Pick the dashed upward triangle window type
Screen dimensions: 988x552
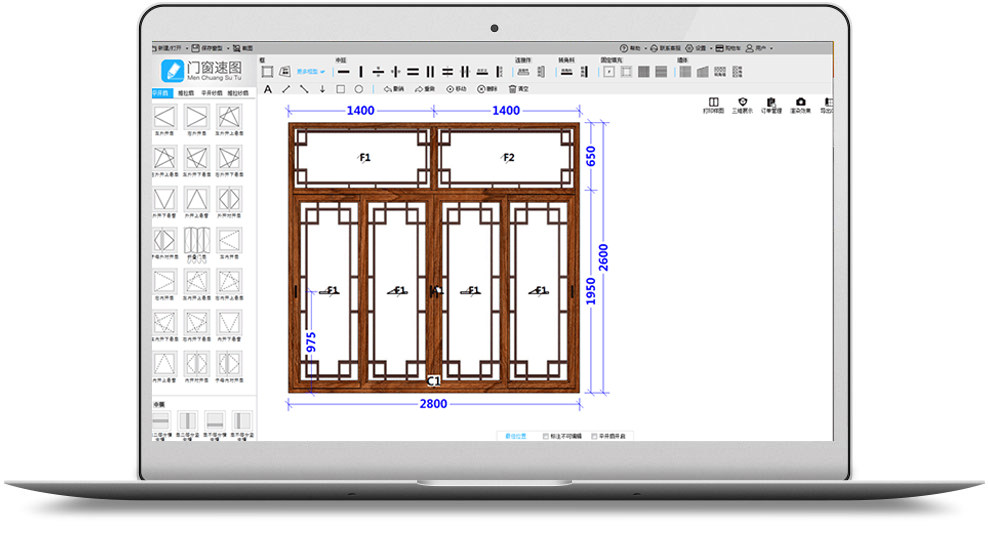coord(164,364)
